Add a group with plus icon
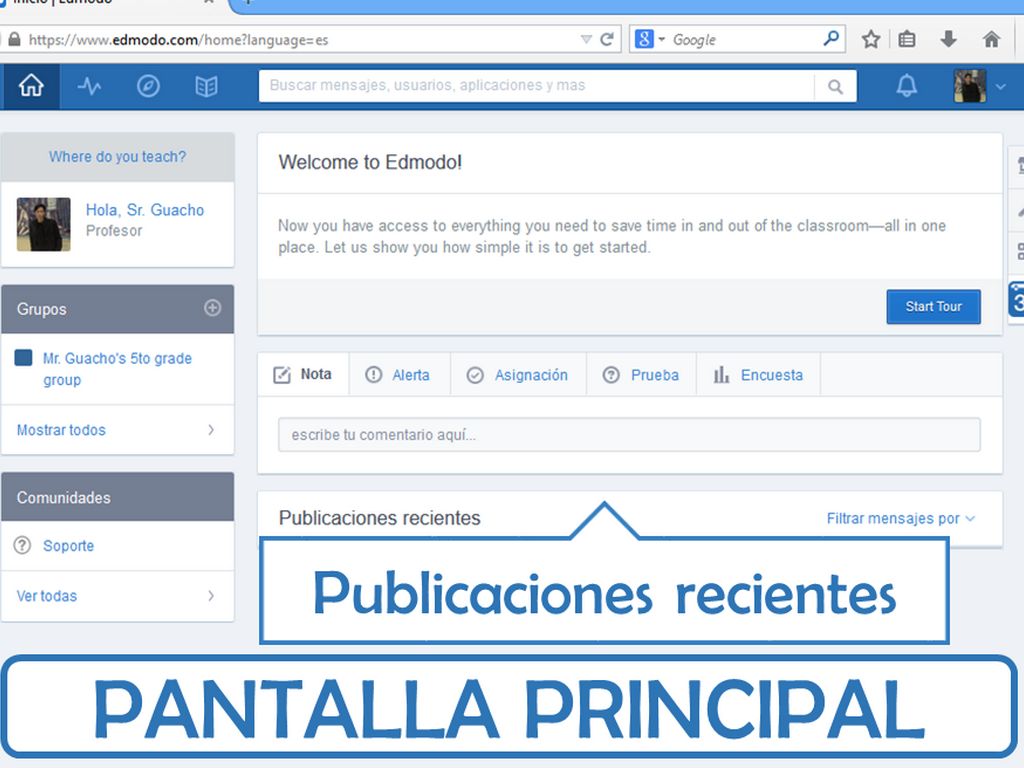Viewport: 1024px width, 768px height. [212, 308]
